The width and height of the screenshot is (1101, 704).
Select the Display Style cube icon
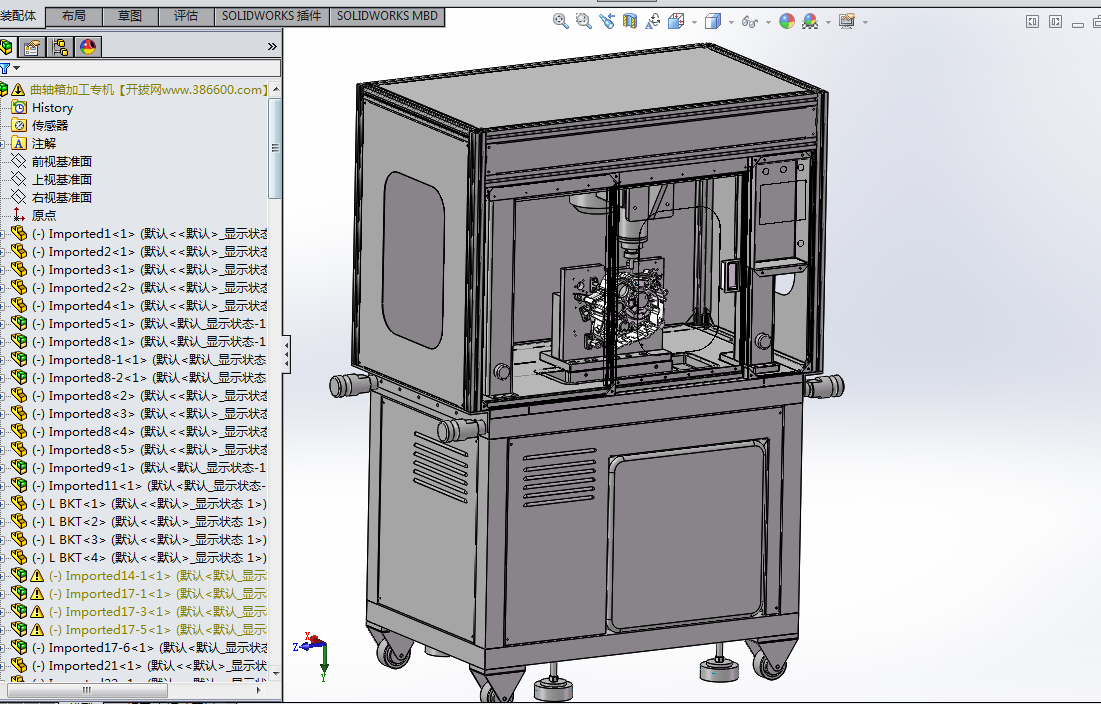711,20
